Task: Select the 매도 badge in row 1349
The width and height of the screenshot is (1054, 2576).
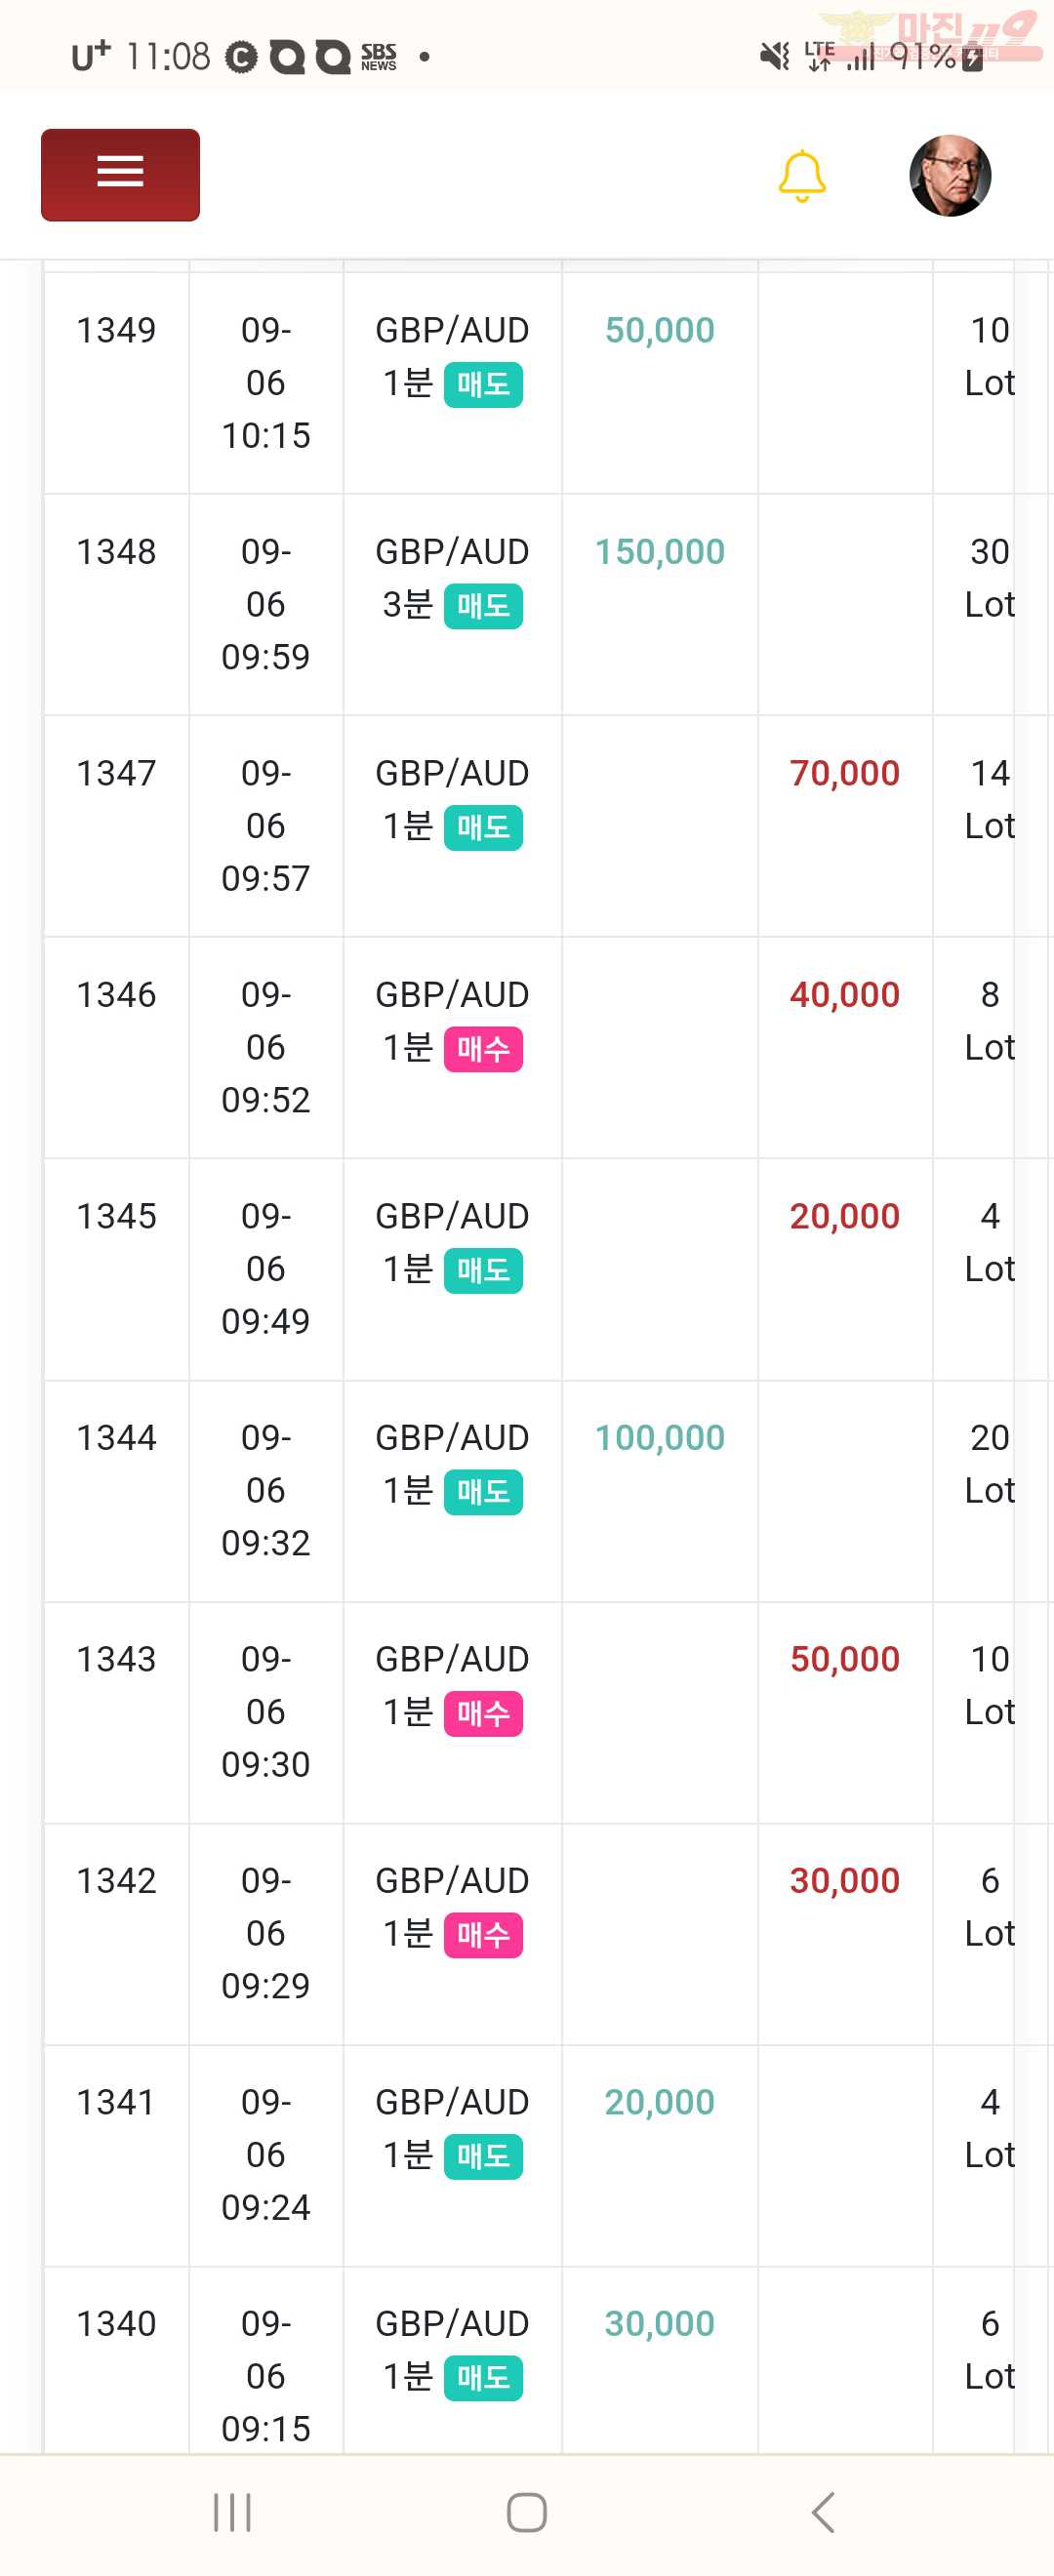Action: pos(483,385)
